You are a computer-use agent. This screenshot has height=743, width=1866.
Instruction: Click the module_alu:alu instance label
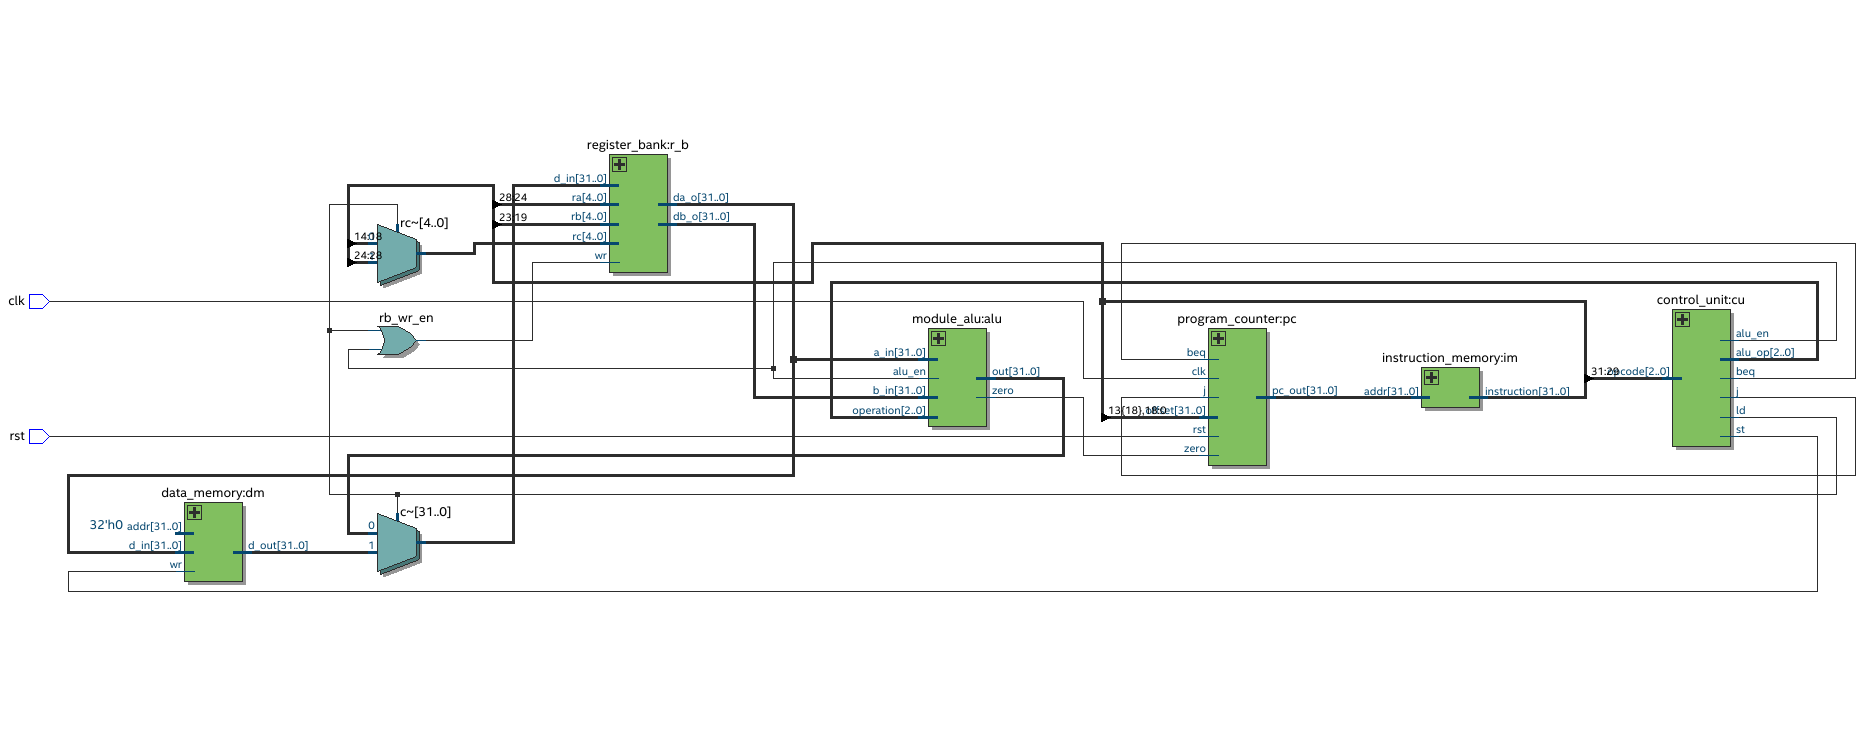point(956,319)
